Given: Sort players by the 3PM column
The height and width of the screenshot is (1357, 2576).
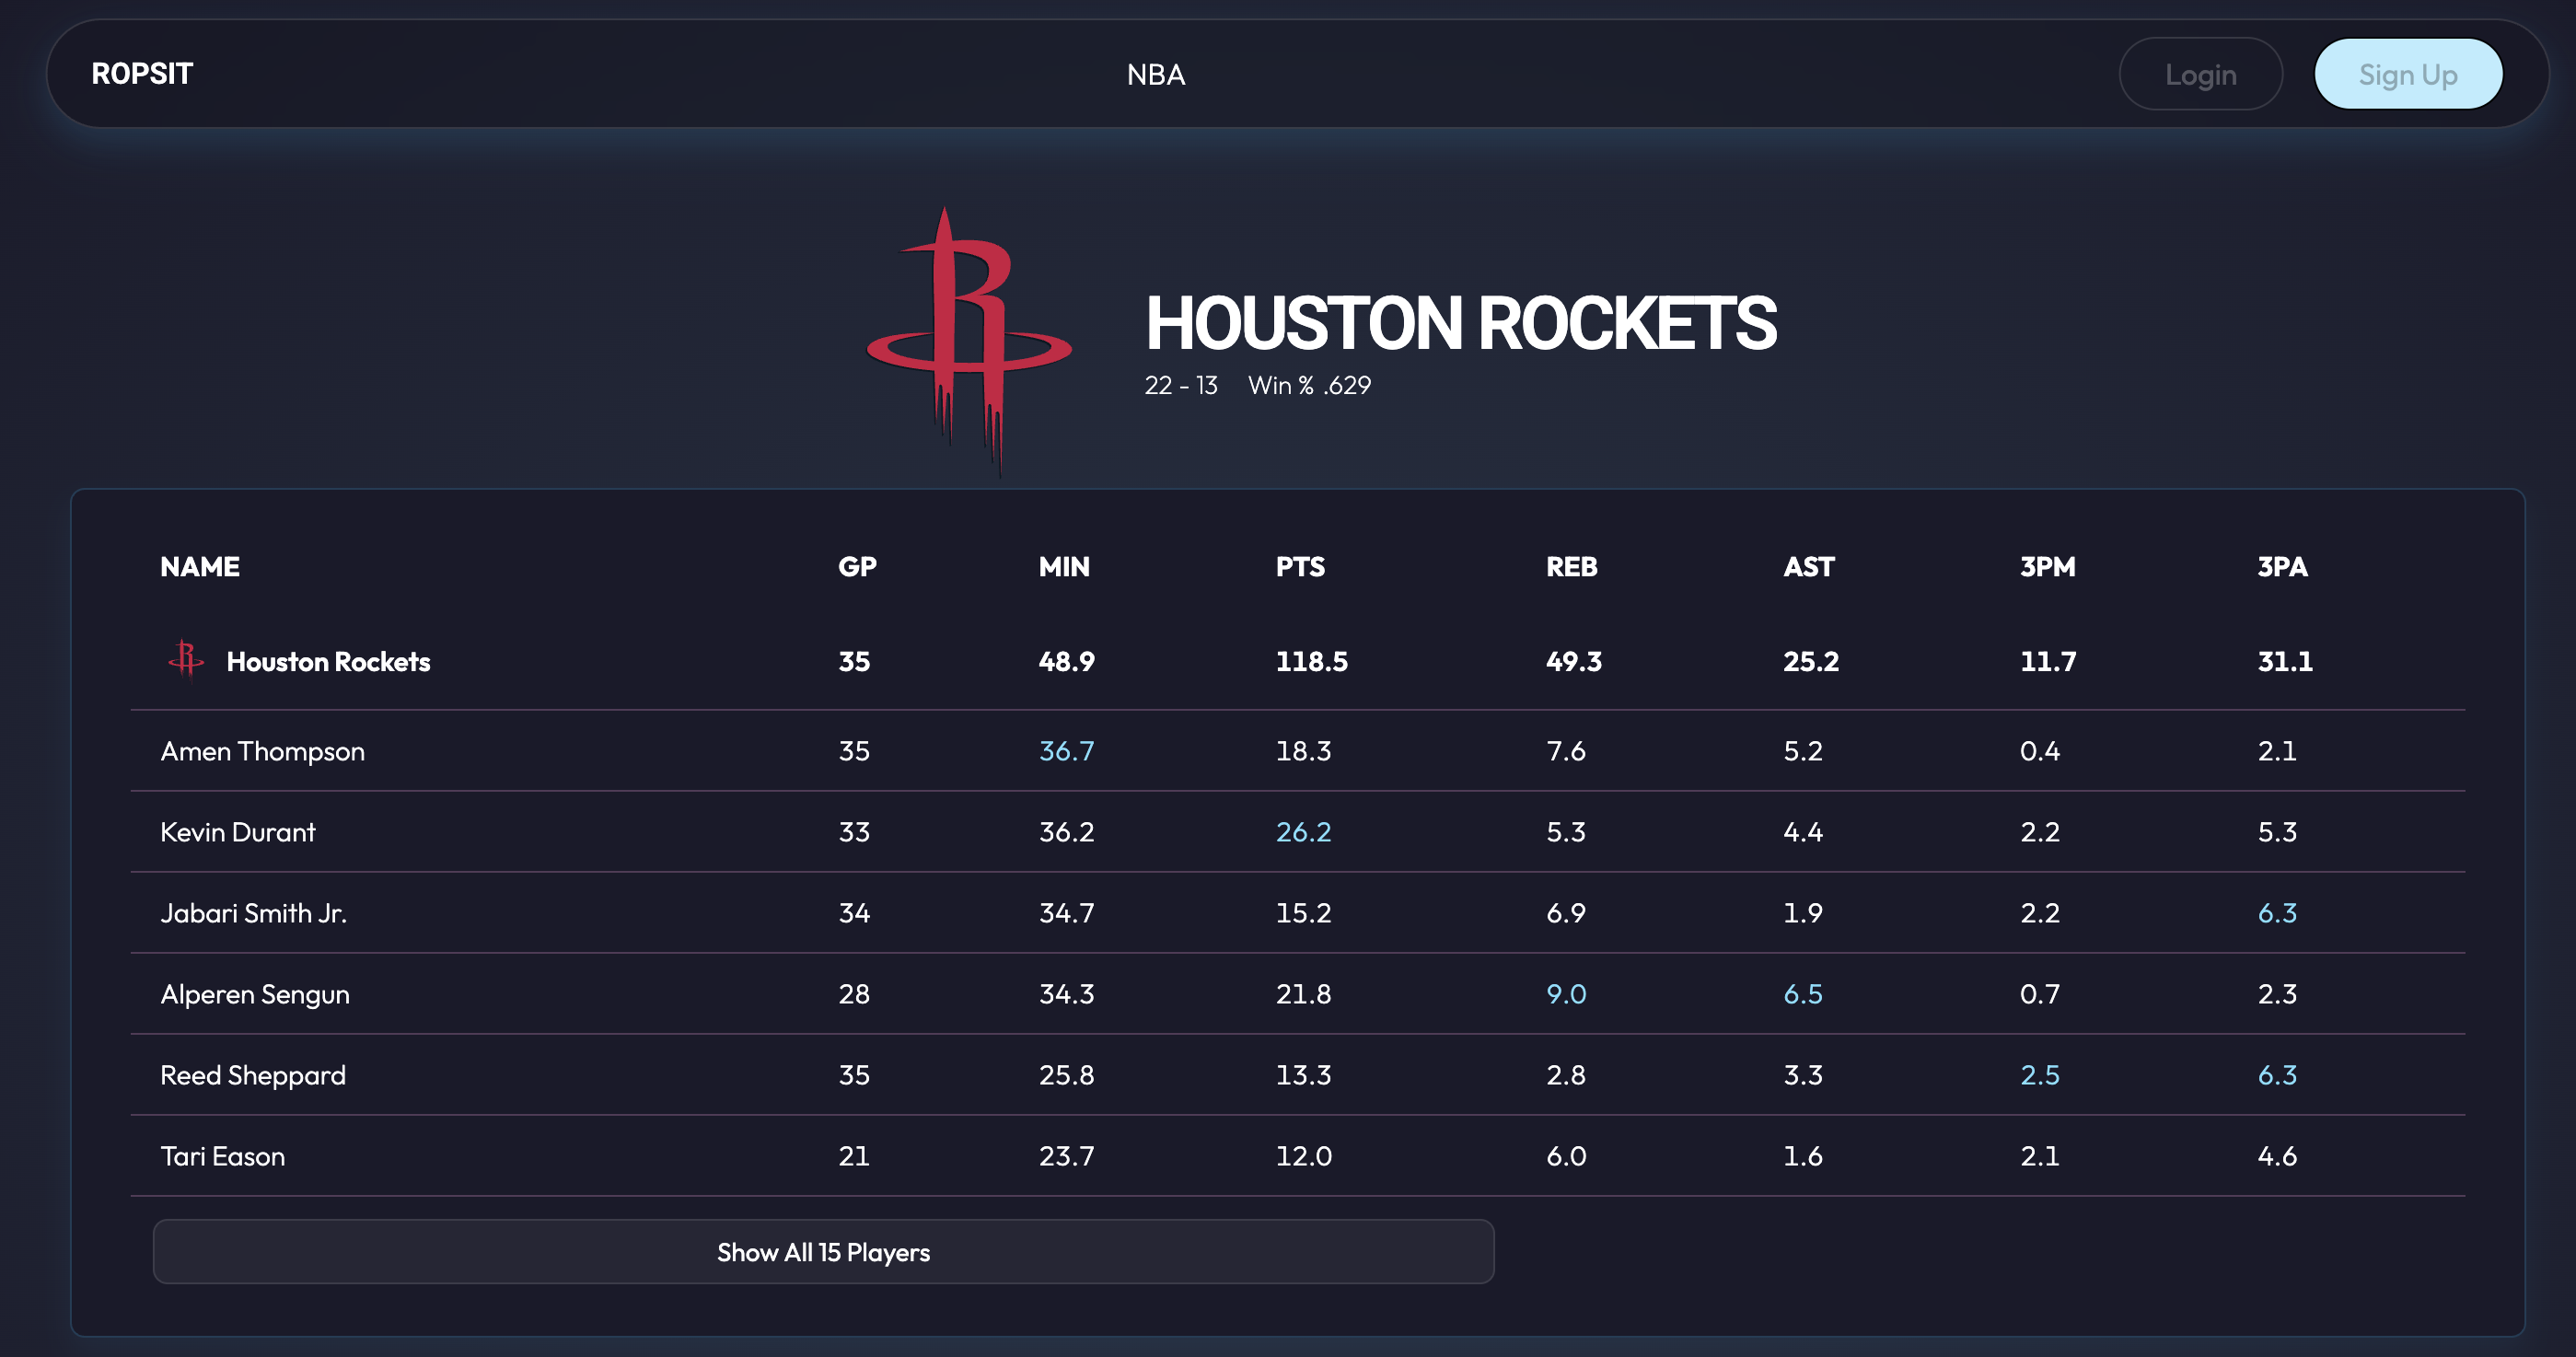Looking at the screenshot, I should pyautogui.click(x=2046, y=566).
